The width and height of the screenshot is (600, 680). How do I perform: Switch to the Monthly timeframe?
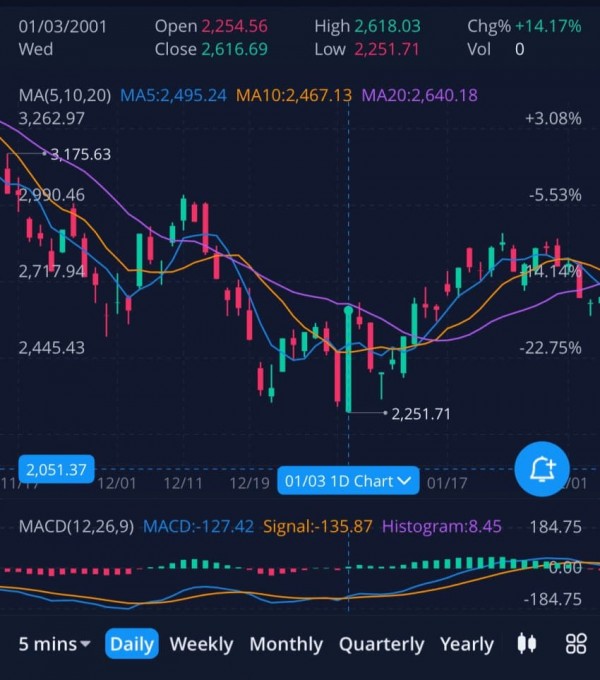[286, 644]
